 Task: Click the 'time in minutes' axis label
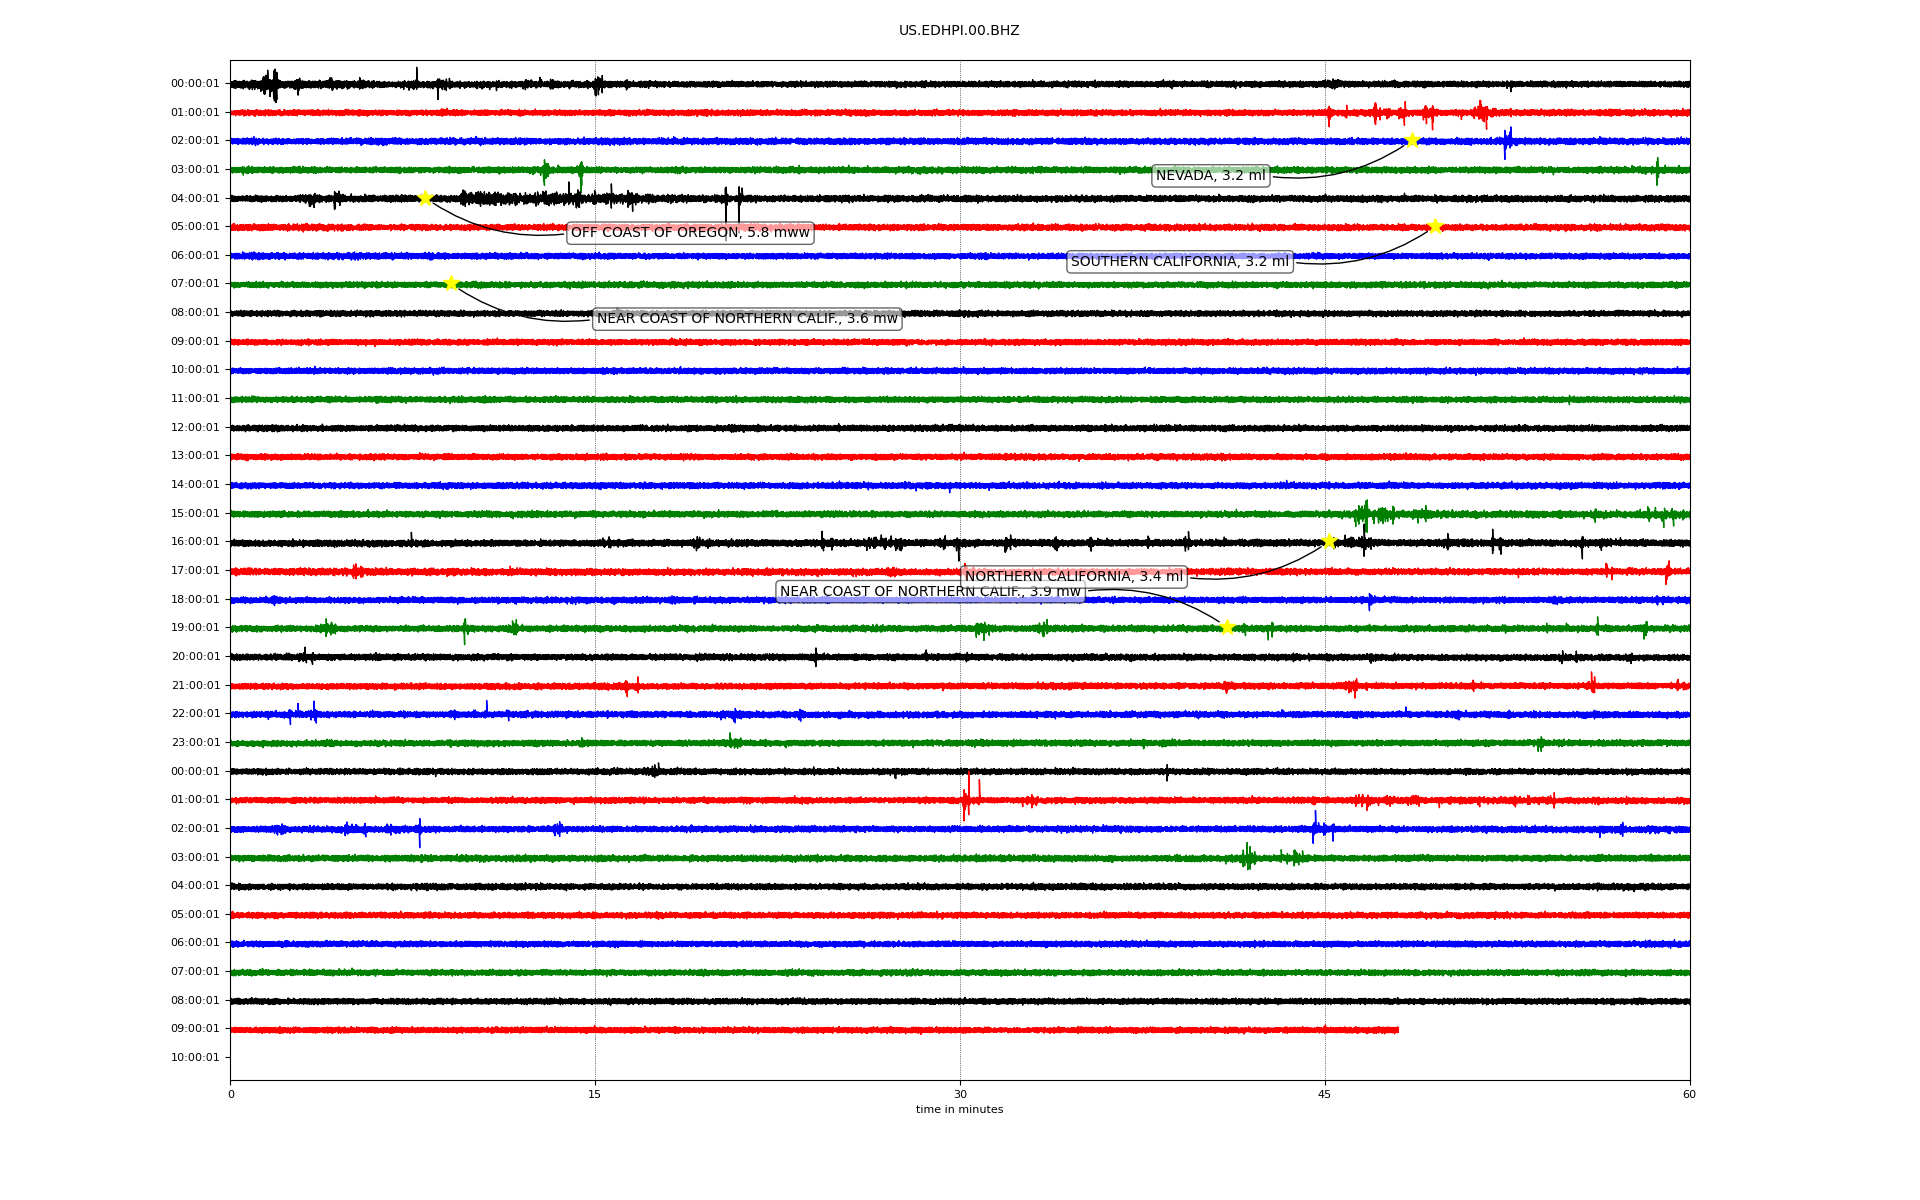(959, 1110)
